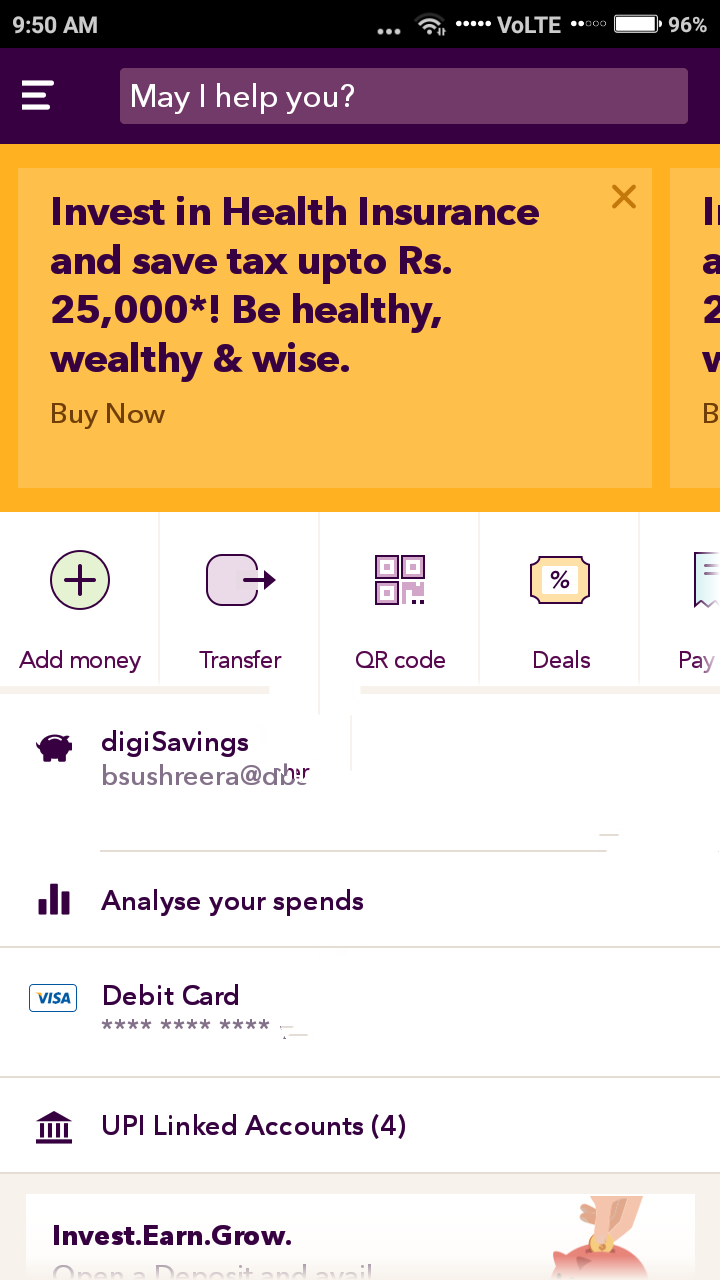Tap the Wi-Fi status bar icon
Screen dimensions: 720x1280
(x=431, y=25)
